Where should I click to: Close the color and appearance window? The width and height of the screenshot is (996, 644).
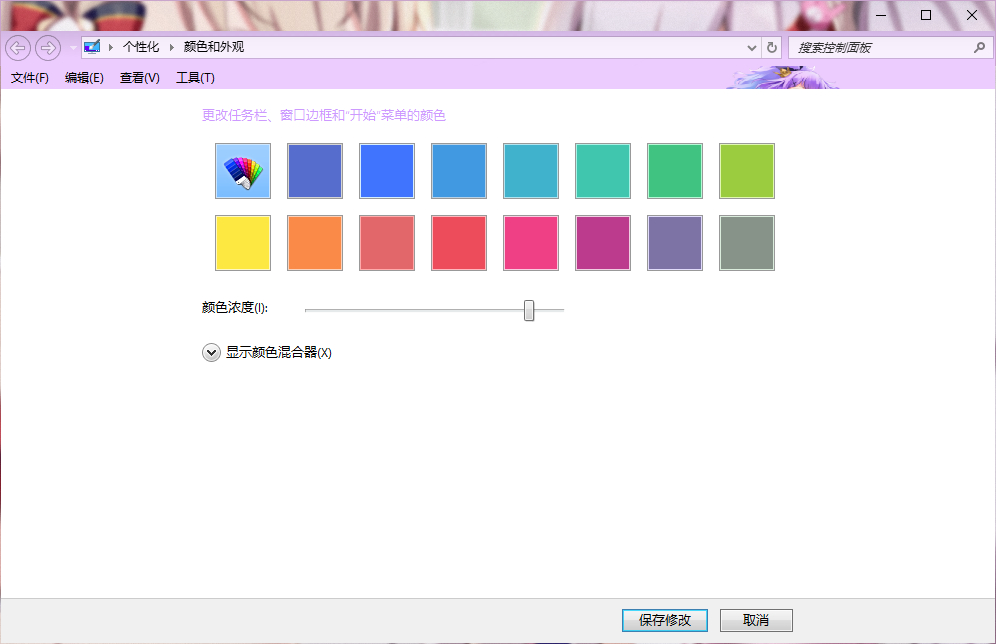972,15
